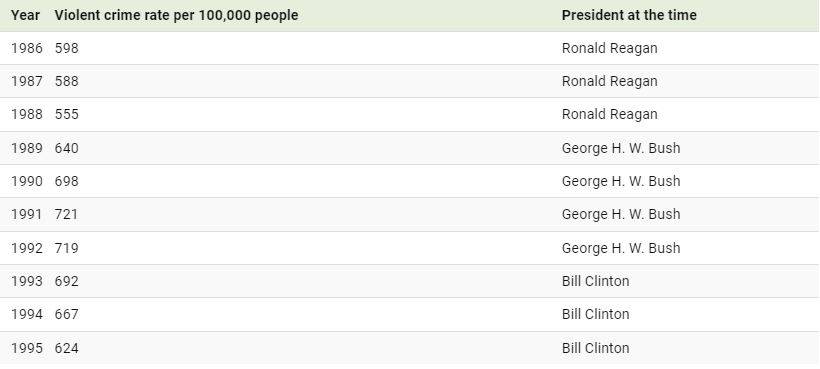Select the 1994 year cell
Viewport: 820px width, 369px height.
pos(27,314)
